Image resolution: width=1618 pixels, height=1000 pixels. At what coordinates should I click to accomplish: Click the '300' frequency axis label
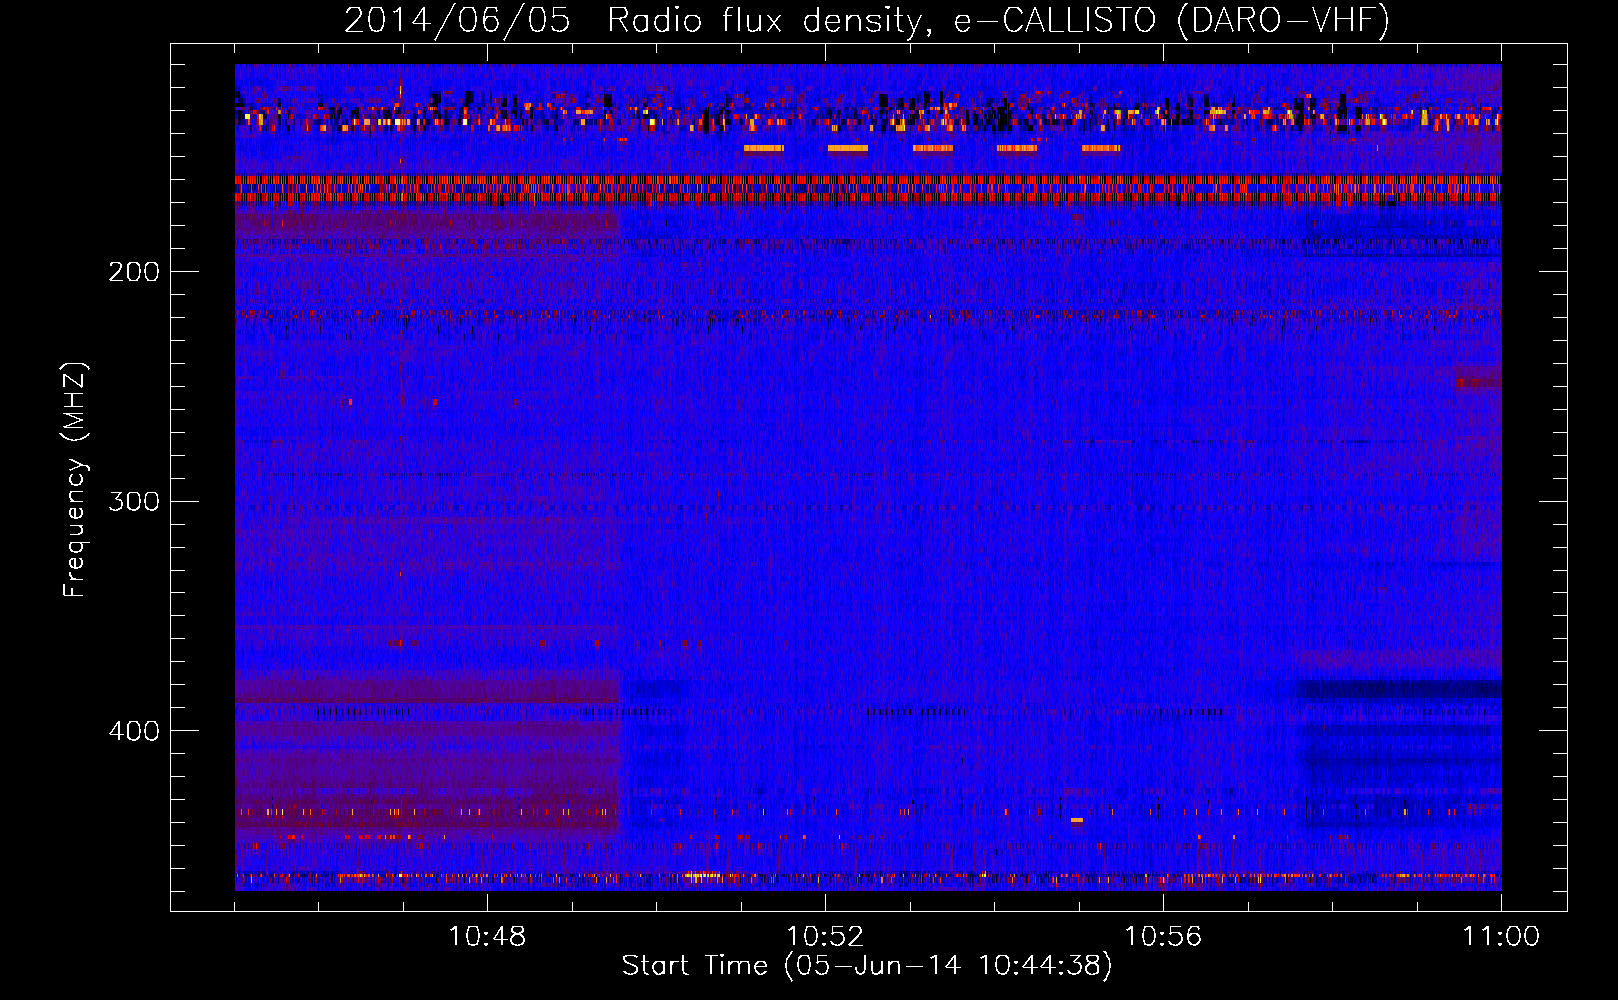pos(134,501)
